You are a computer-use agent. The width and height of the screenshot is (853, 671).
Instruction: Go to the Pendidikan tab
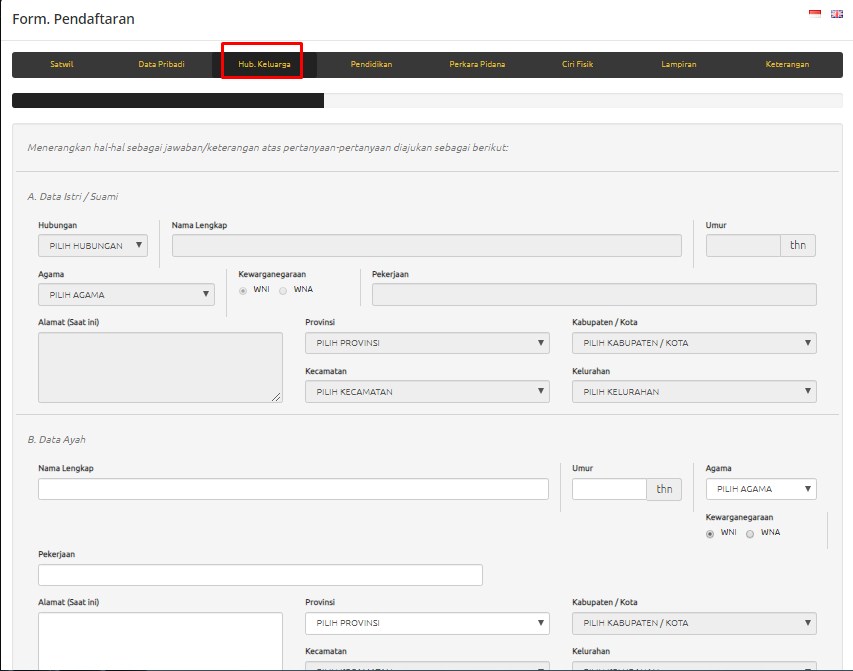coord(373,63)
